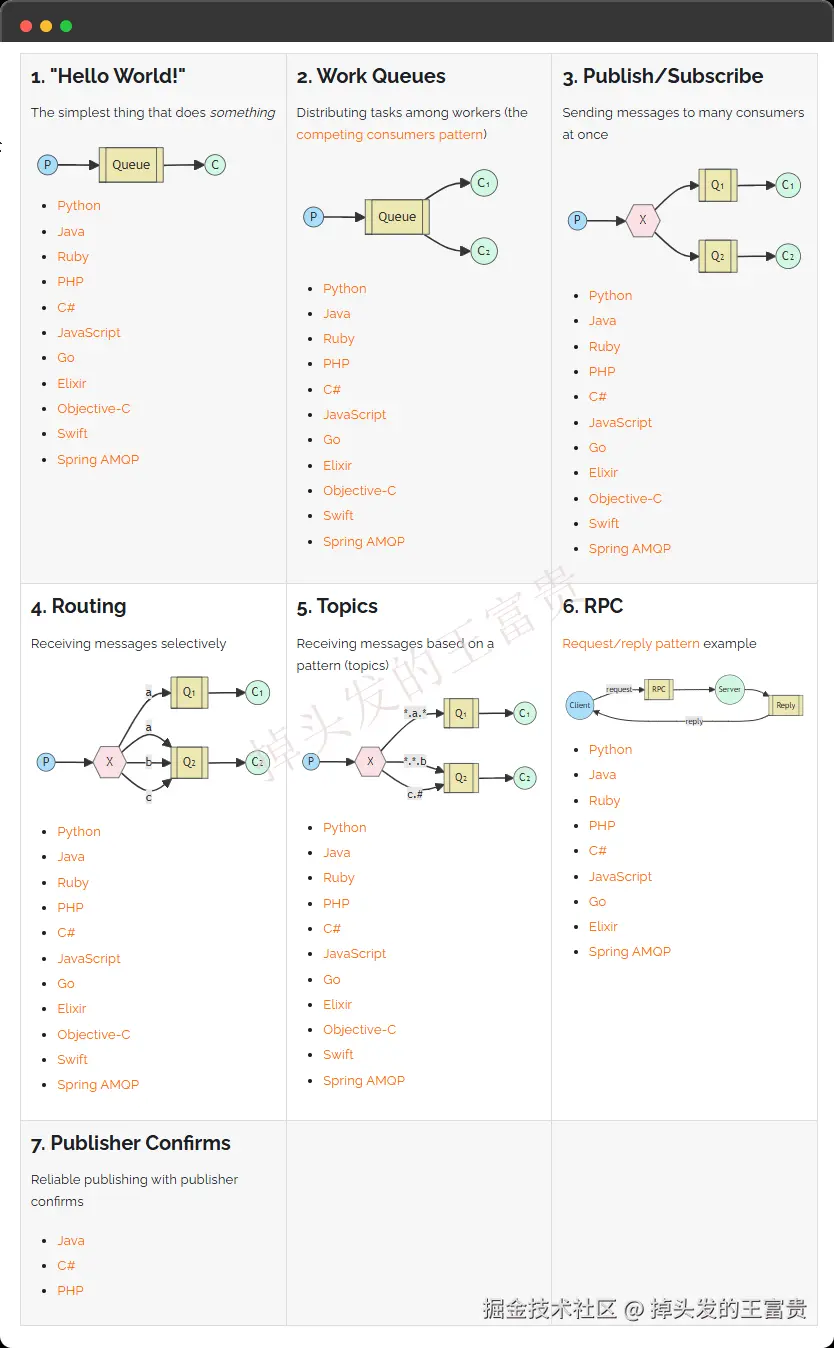Open the Go link under RPC
The image size is (834, 1348).
598,902
